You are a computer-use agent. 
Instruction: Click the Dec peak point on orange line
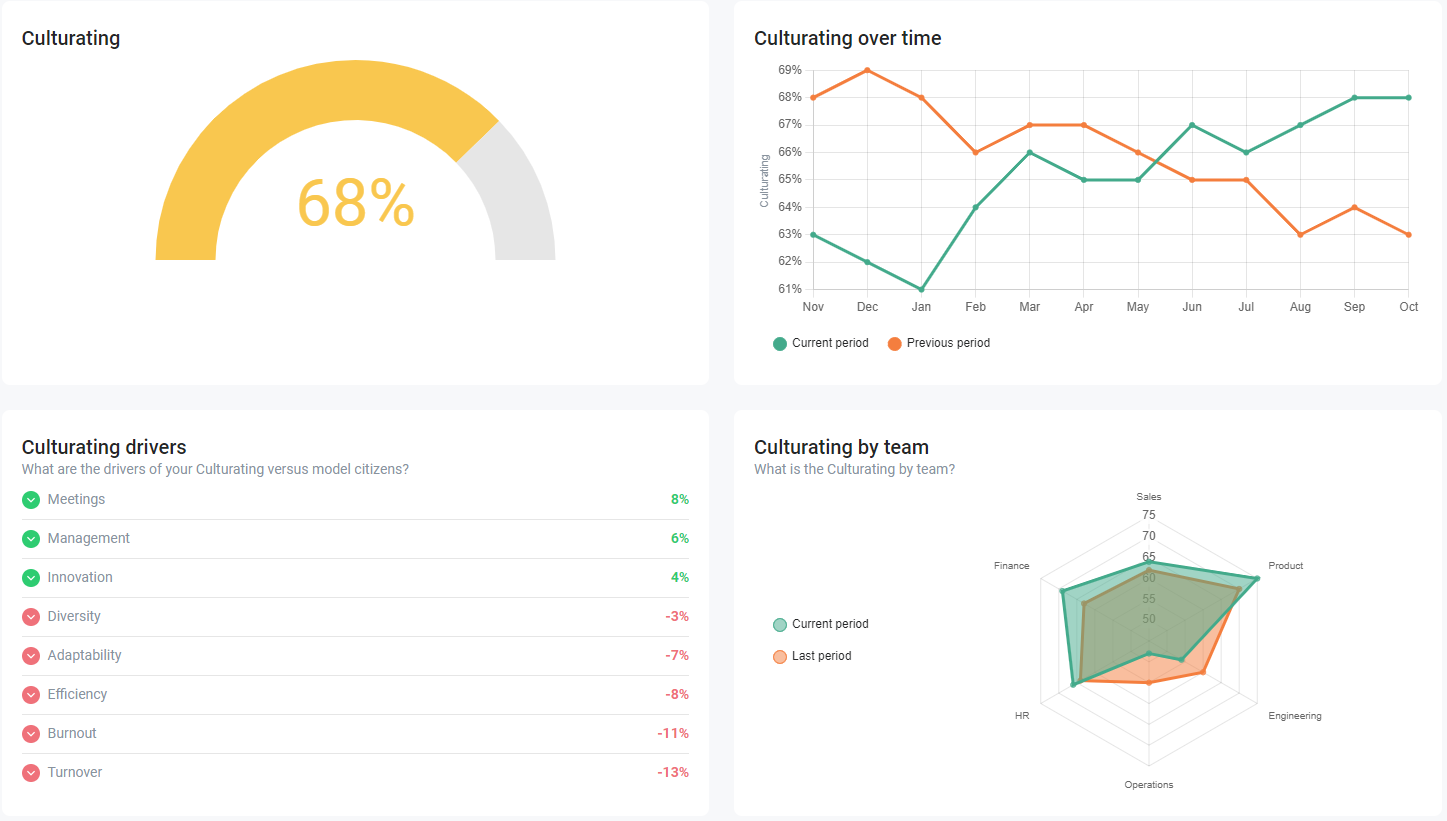(867, 70)
